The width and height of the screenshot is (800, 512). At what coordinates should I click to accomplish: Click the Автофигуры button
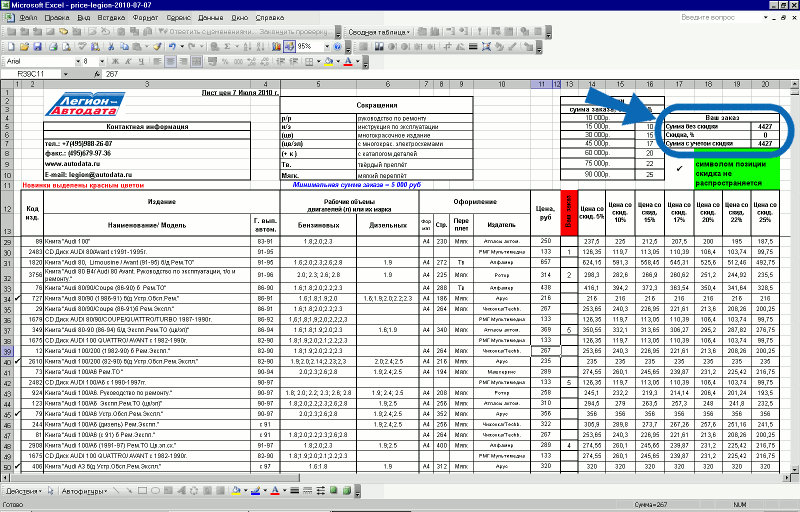click(84, 491)
